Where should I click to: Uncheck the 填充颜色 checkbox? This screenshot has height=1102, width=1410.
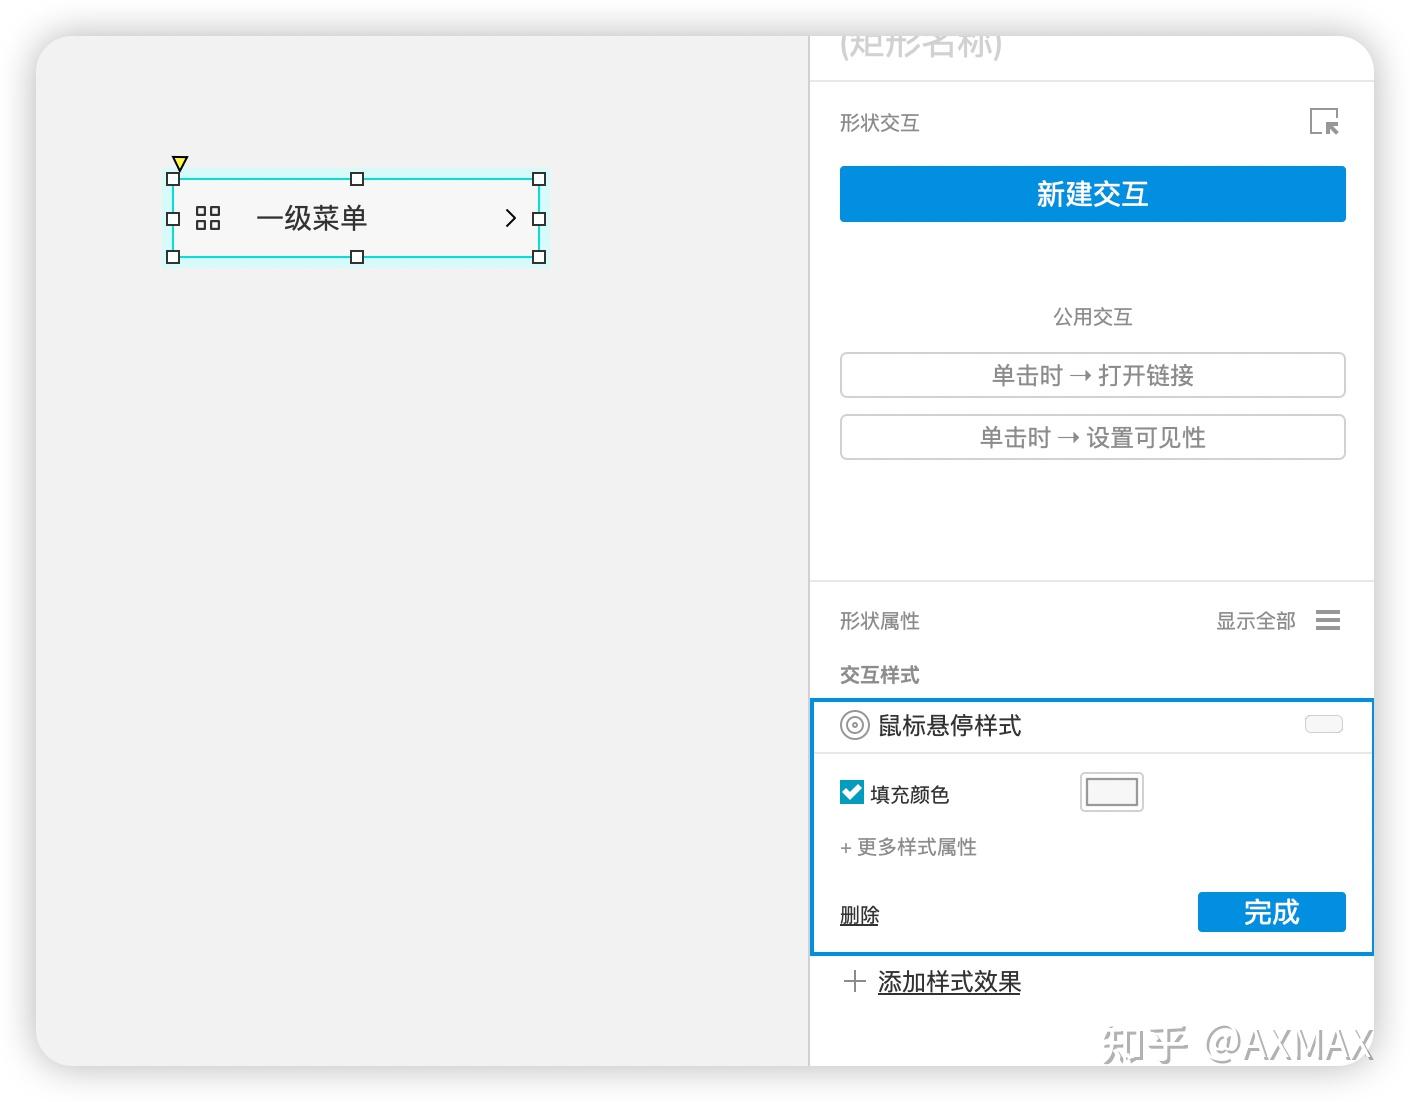tap(851, 791)
